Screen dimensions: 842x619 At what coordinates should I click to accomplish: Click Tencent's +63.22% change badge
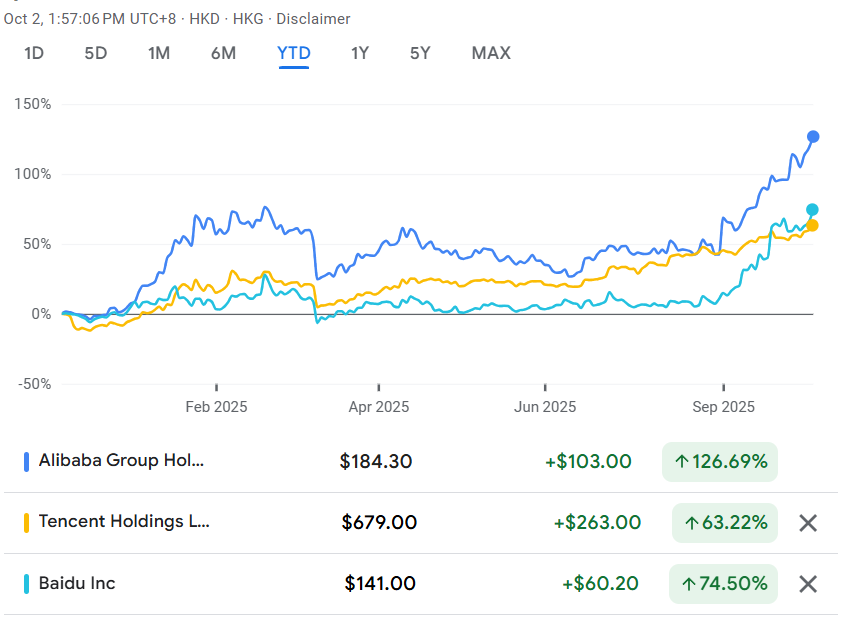click(725, 522)
